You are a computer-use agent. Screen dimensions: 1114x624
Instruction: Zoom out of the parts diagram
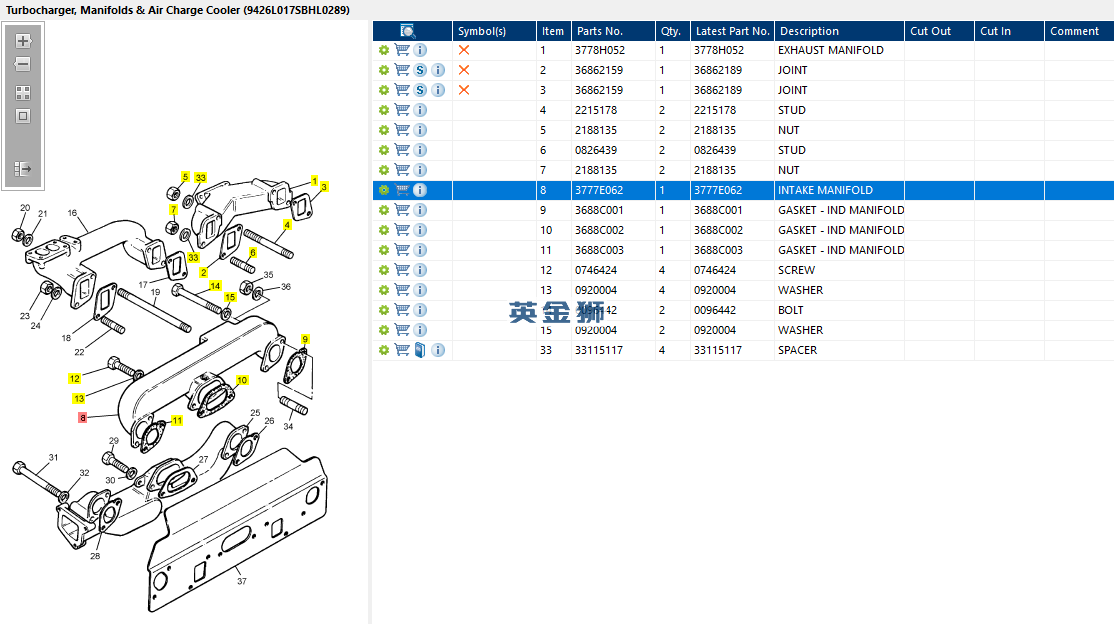pos(23,64)
